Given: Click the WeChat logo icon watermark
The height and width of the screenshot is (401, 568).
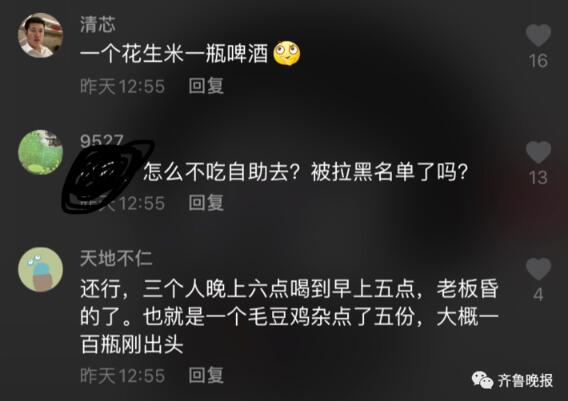Looking at the screenshot, I should (482, 380).
